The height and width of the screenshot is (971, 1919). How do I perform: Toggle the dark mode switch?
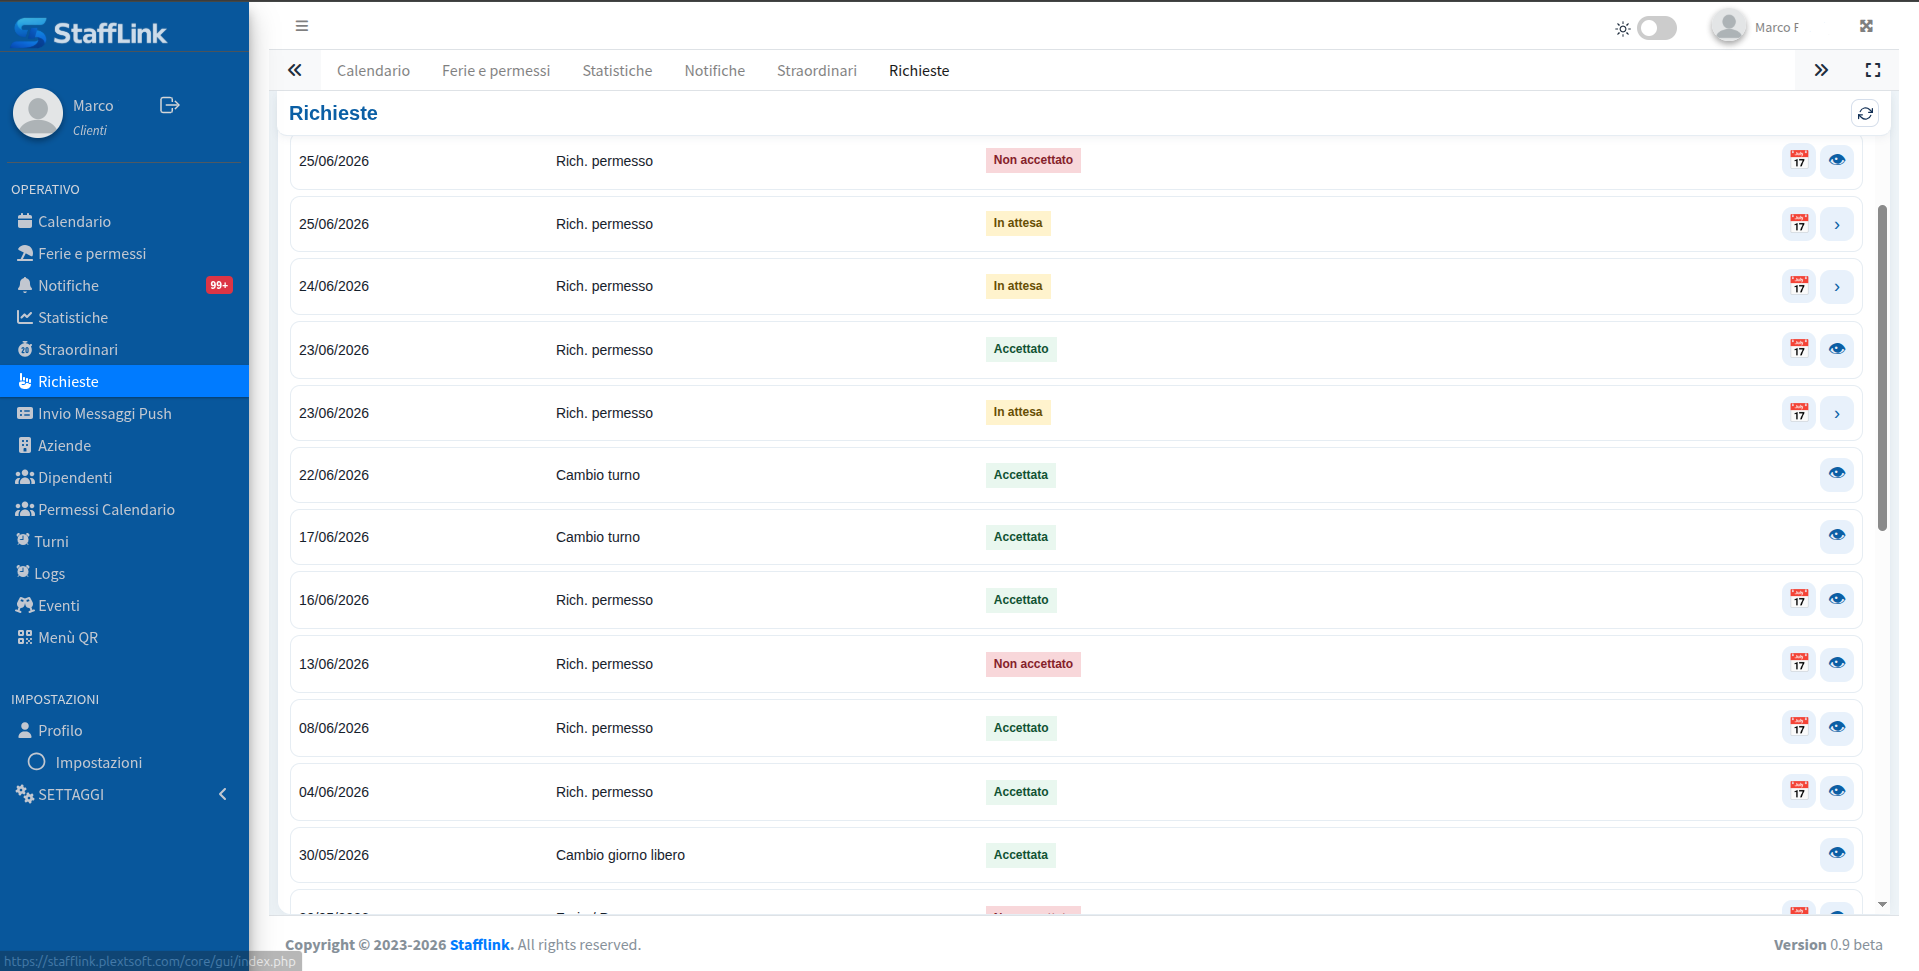(x=1656, y=28)
